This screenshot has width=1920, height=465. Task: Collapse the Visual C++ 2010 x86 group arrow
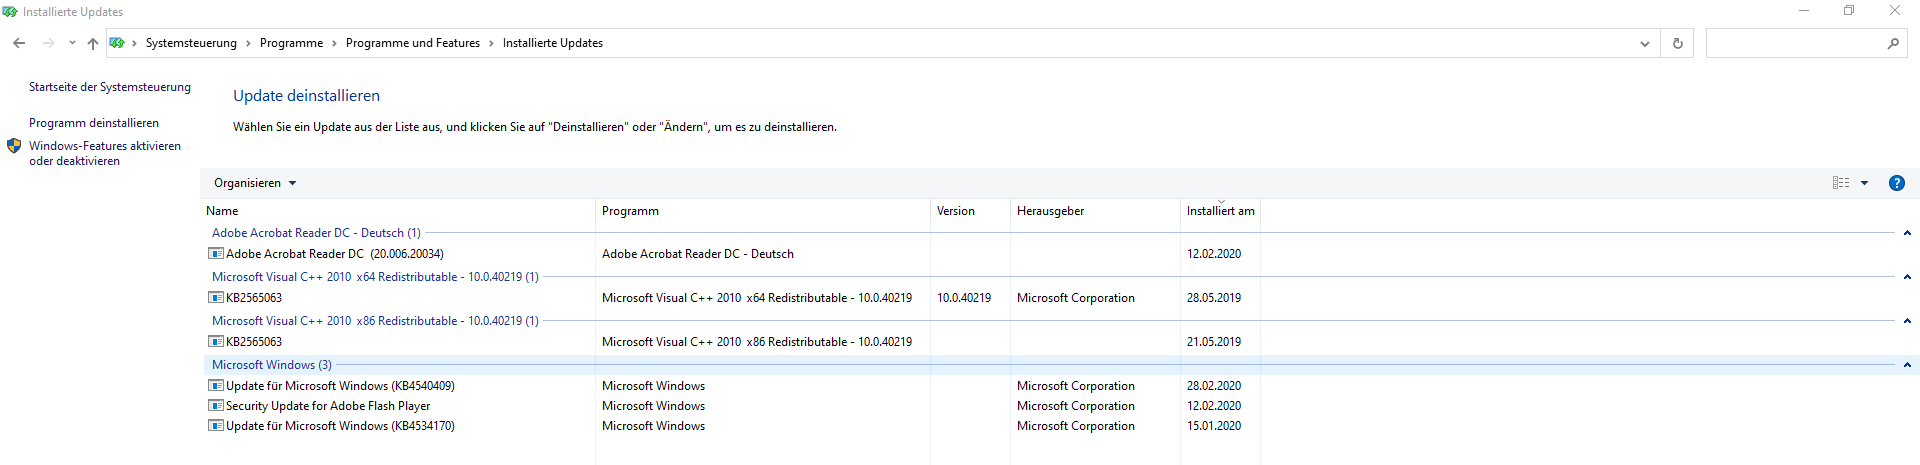point(1907,321)
